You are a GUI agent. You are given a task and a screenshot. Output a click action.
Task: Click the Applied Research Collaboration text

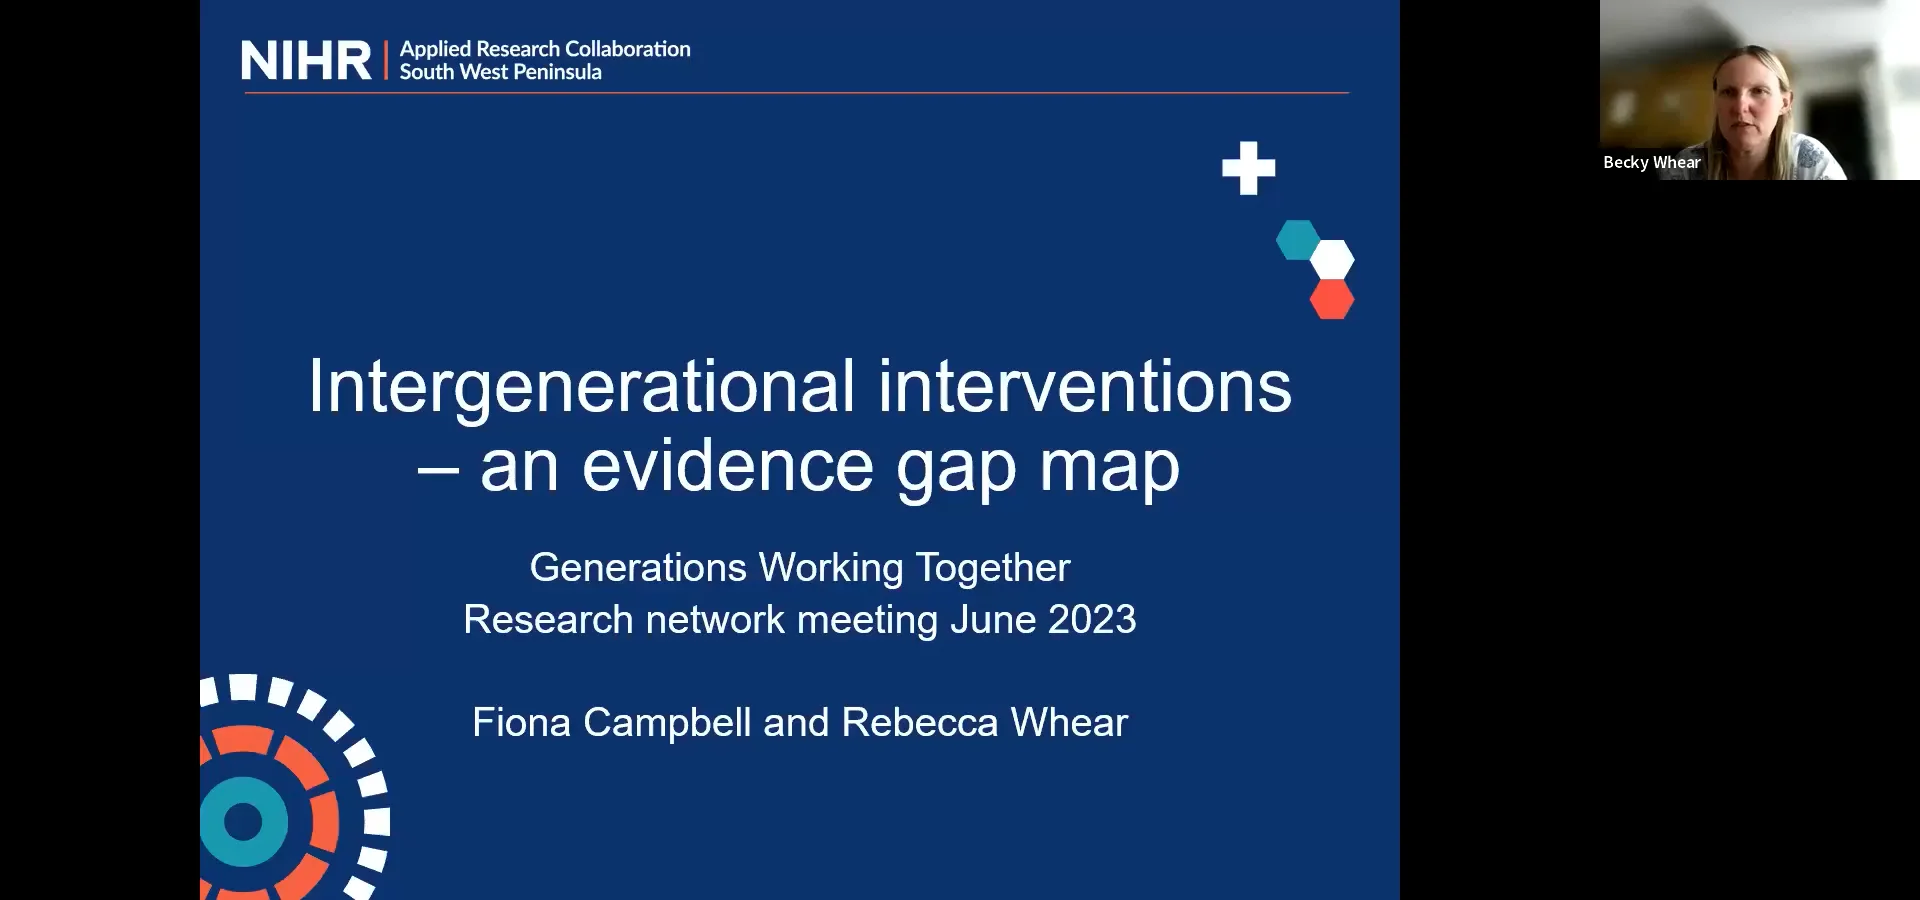[544, 48]
